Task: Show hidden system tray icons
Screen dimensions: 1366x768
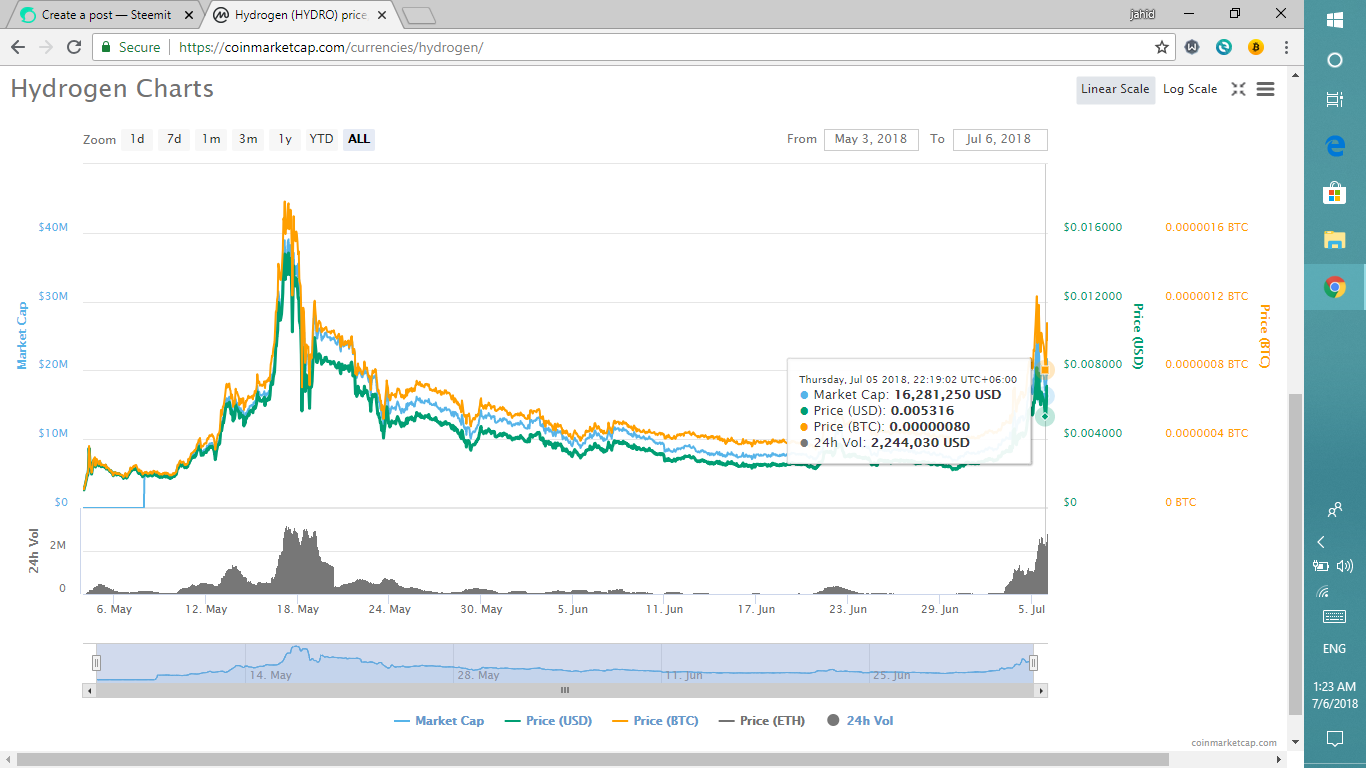Action: point(1321,542)
